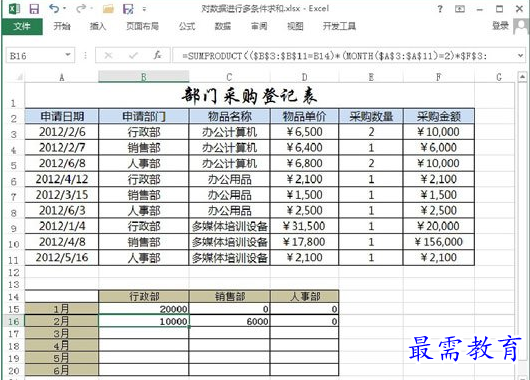Select header cell 物品单价
This screenshot has height=380, width=530.
point(304,116)
